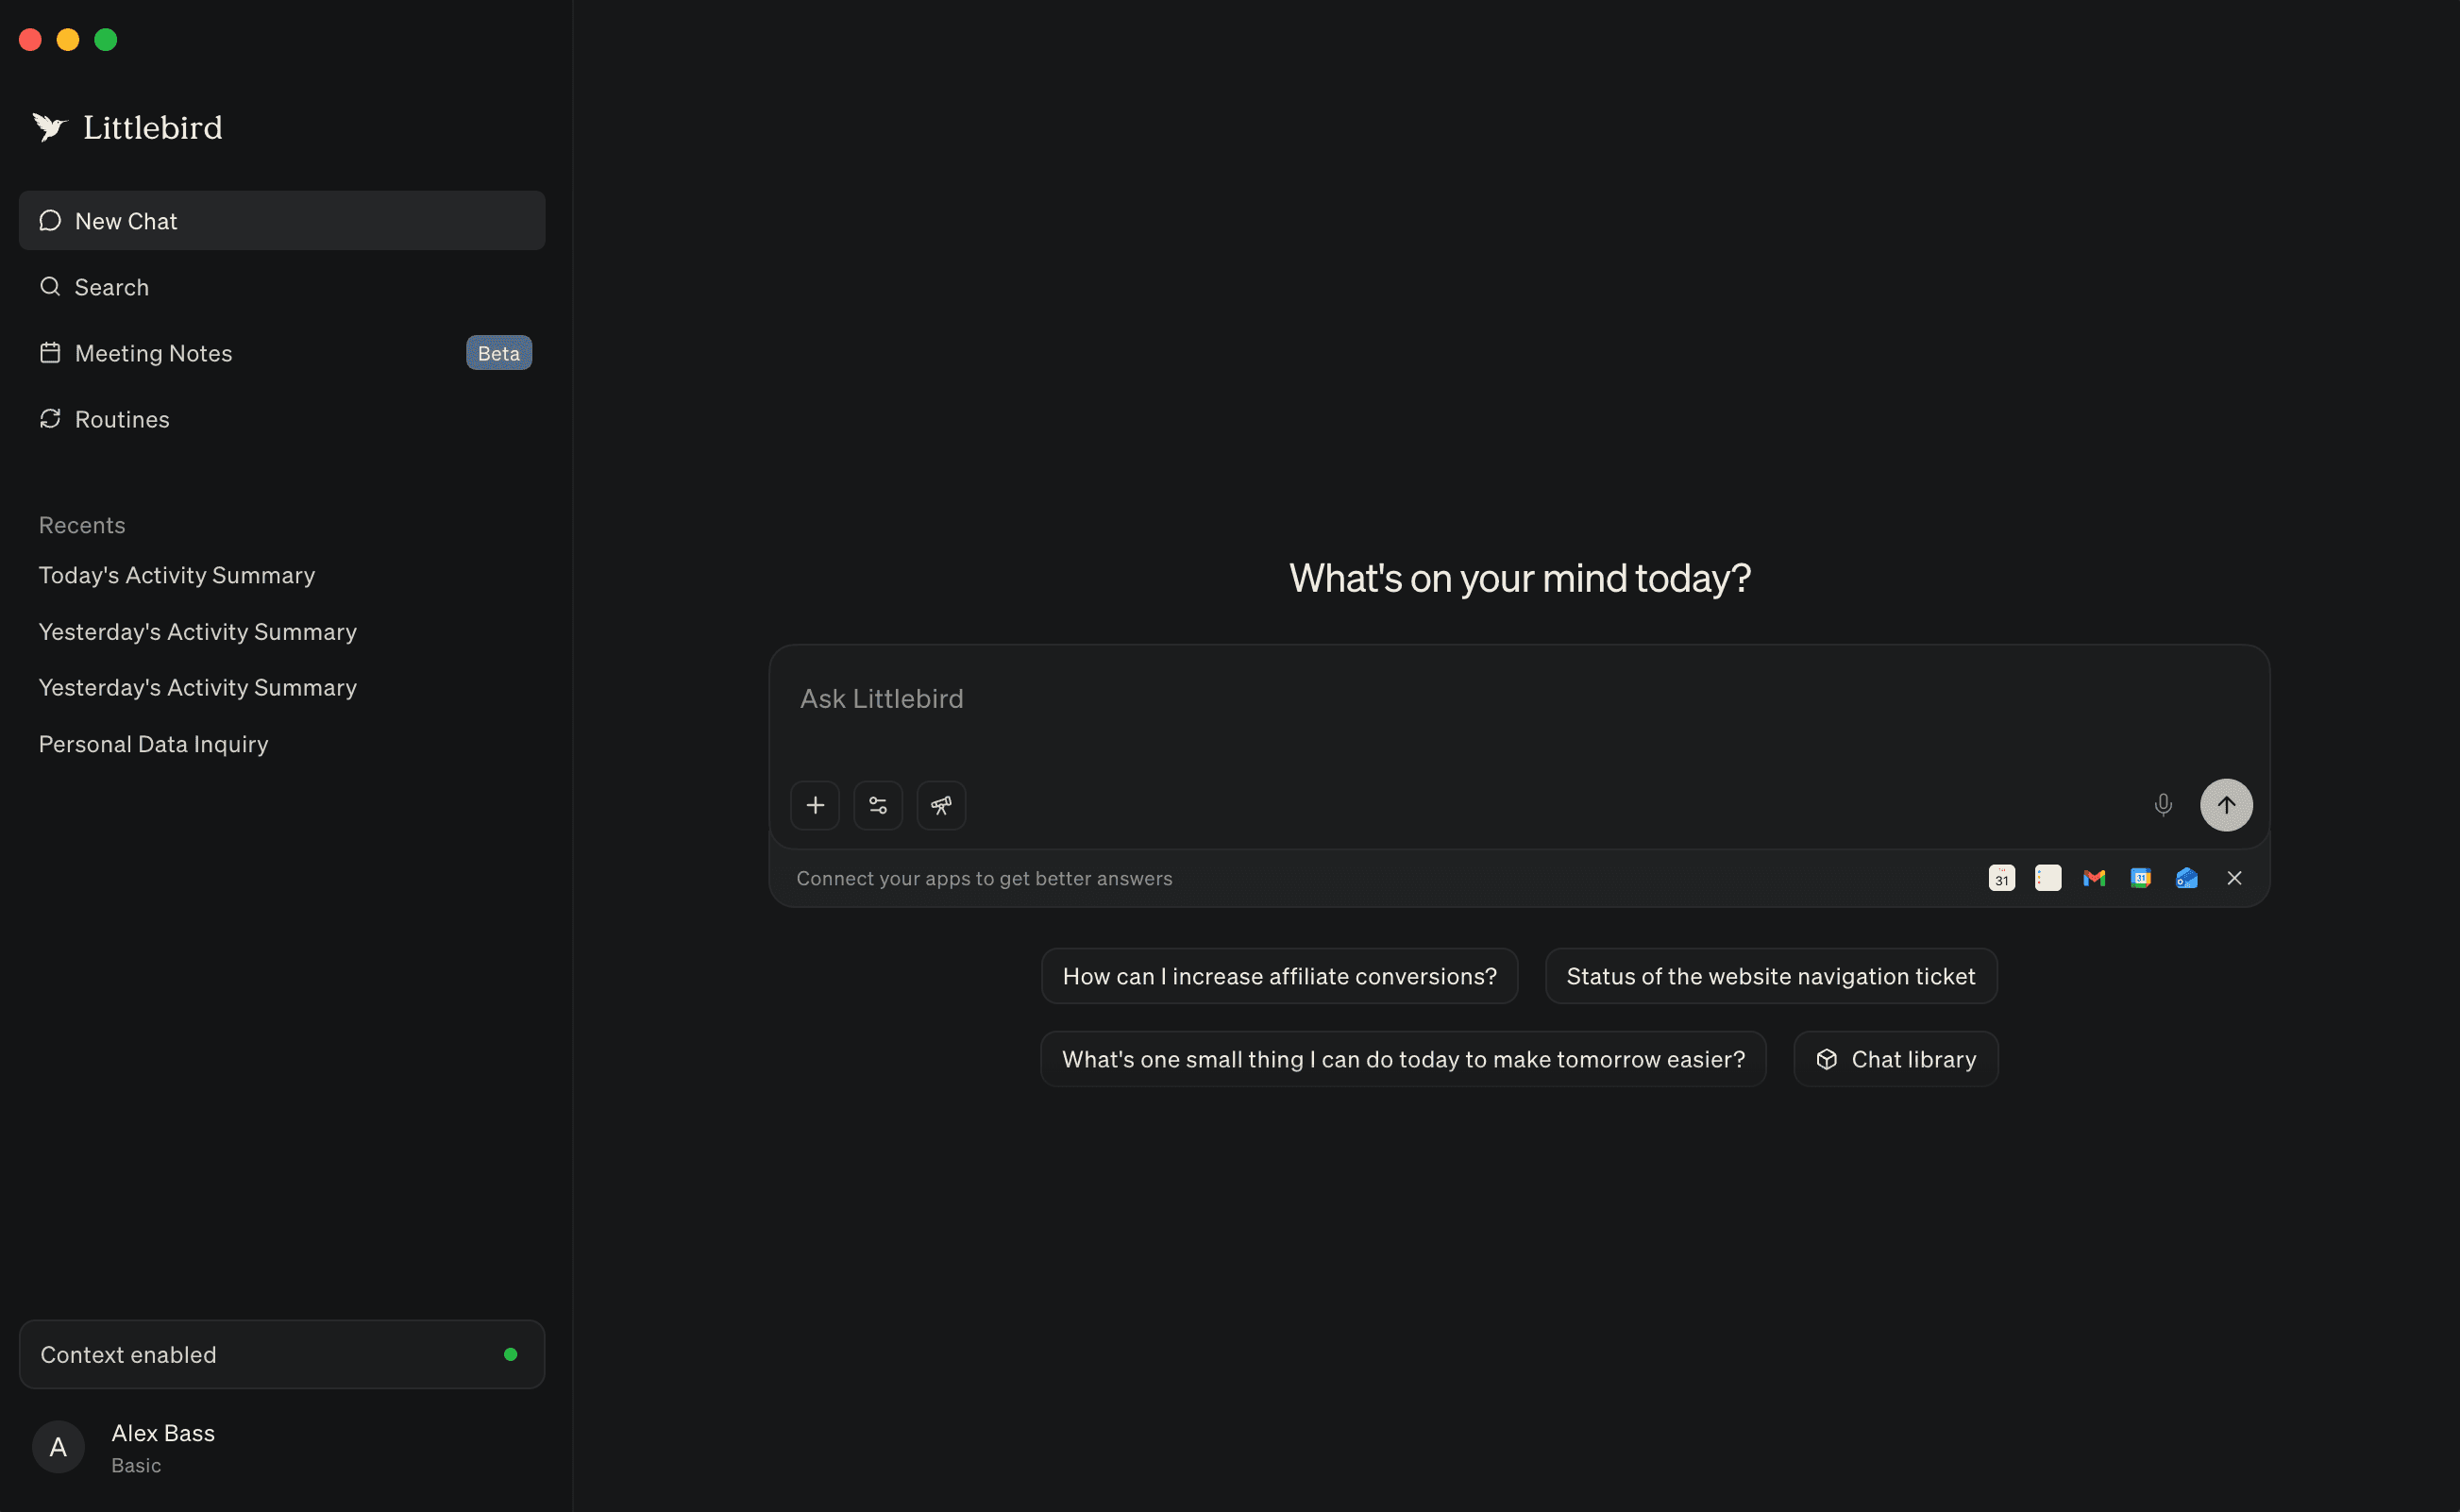Open the settings sliders icon in the prompt bar
Screen dimensions: 2460x1512
(x=878, y=805)
